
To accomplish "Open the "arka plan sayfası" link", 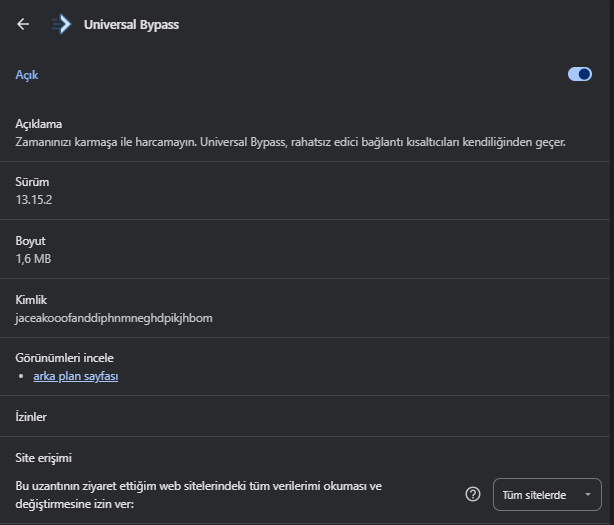I will coord(75,376).
